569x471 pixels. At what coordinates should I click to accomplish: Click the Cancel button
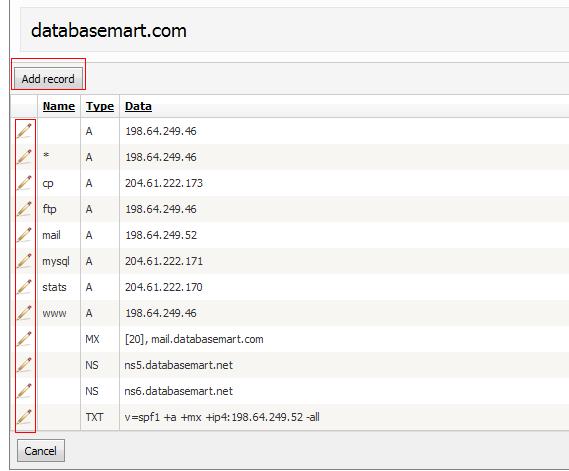[41, 451]
